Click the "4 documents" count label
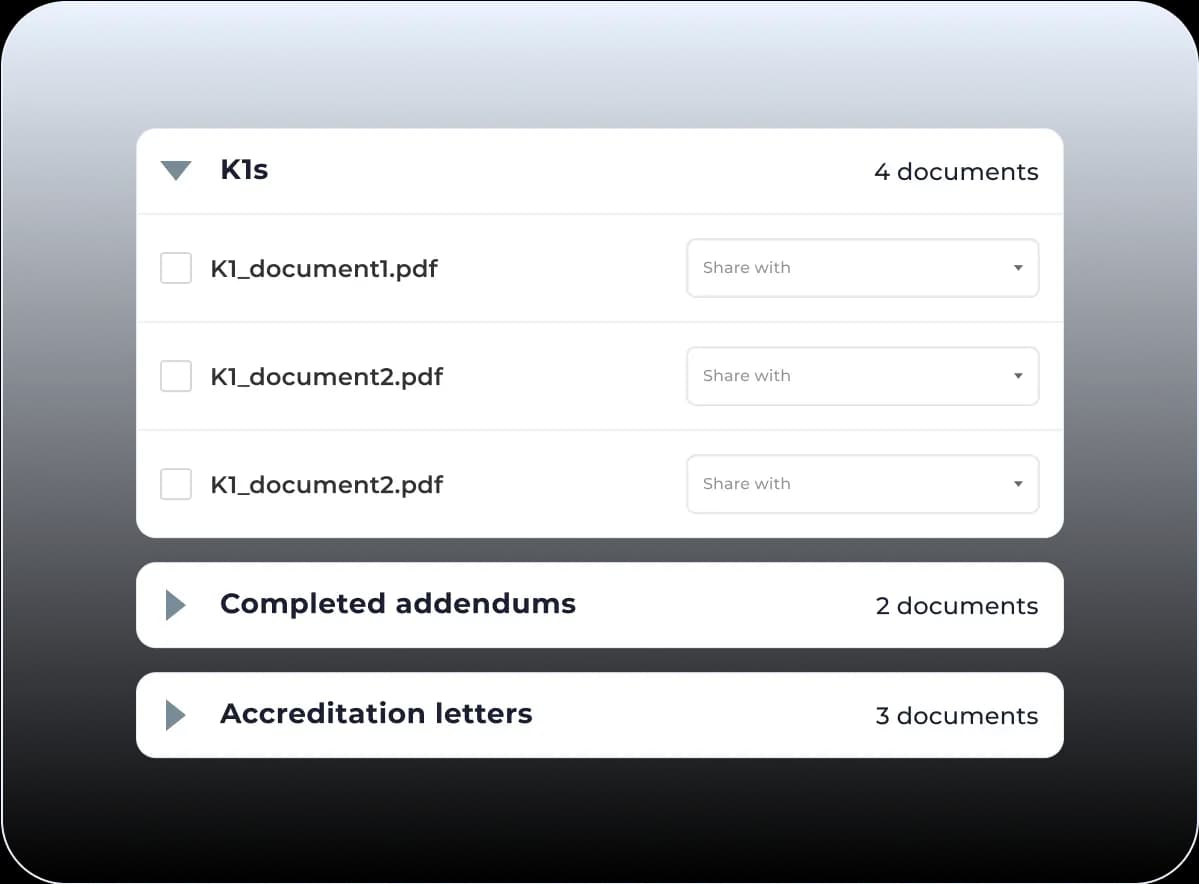The width and height of the screenshot is (1199, 884). click(956, 172)
